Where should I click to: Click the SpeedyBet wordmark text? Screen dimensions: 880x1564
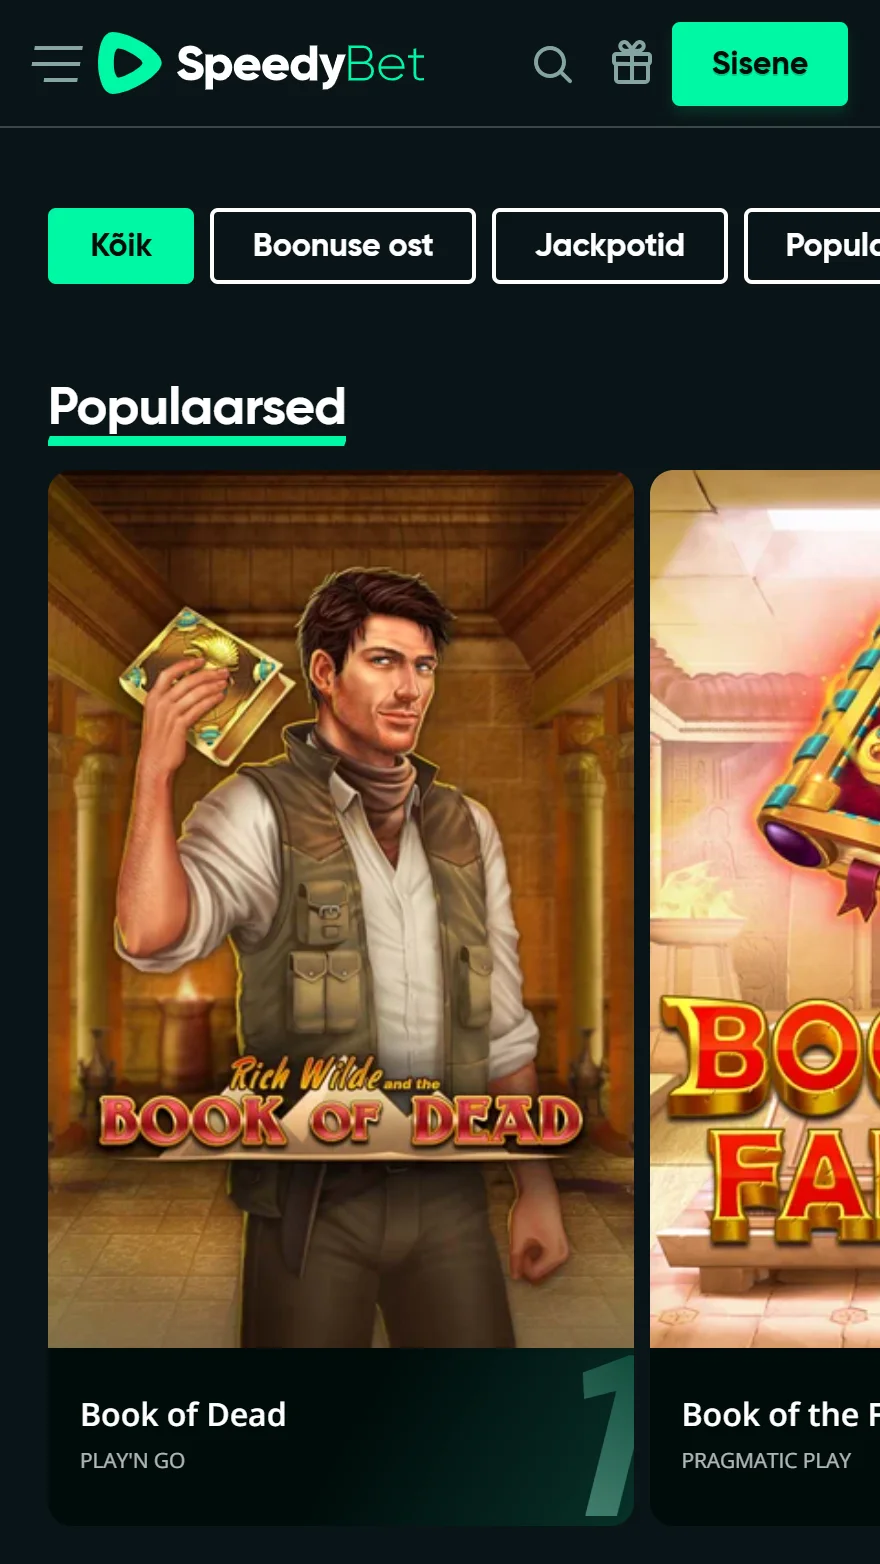(x=300, y=66)
